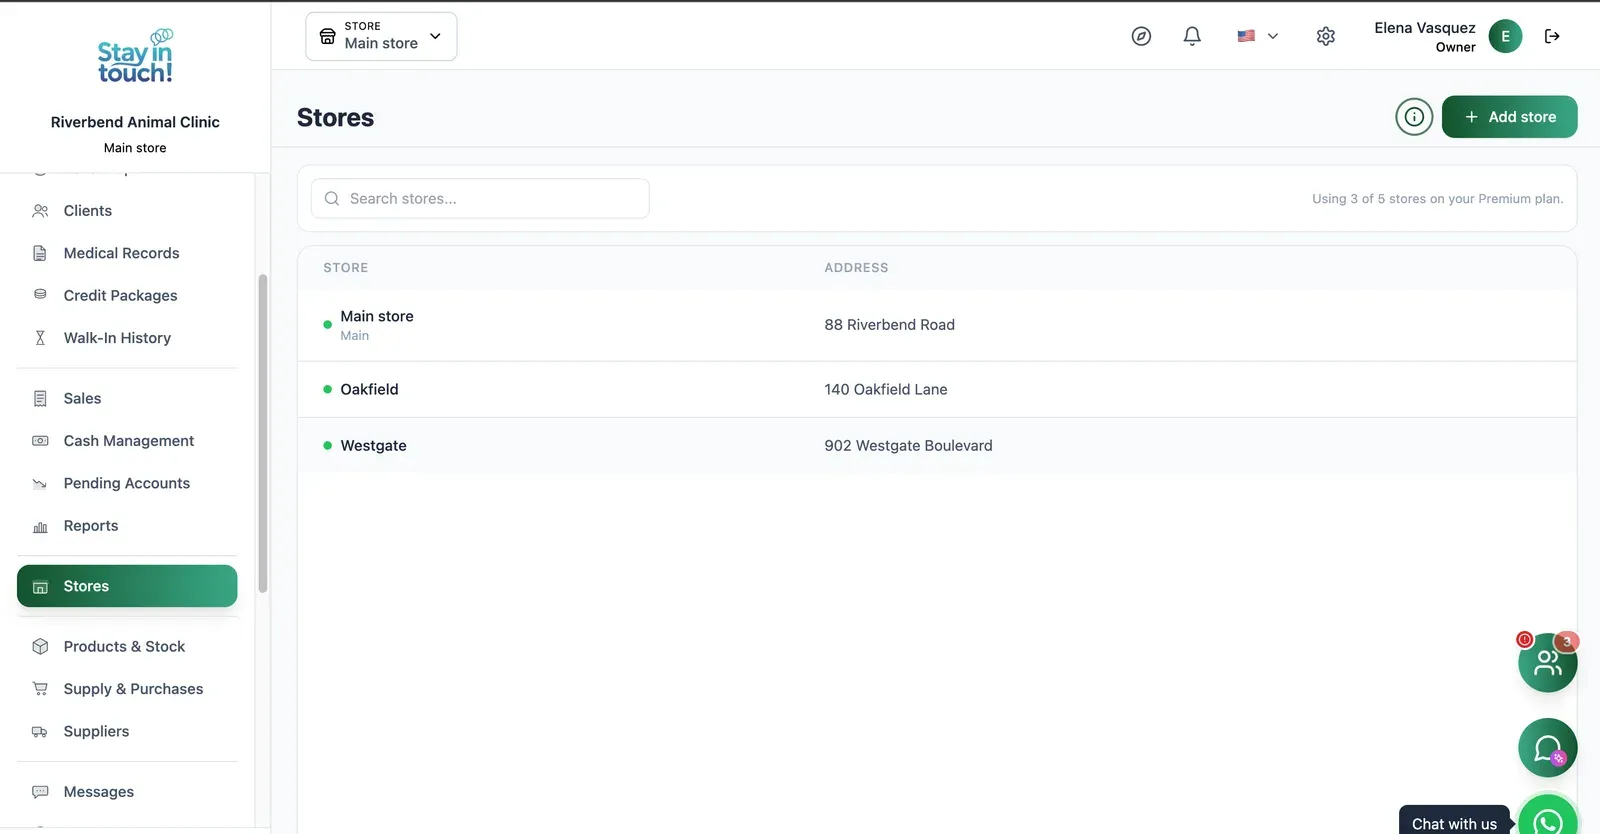1600x834 pixels.
Task: Open Pending Accounts
Action: click(x=127, y=483)
